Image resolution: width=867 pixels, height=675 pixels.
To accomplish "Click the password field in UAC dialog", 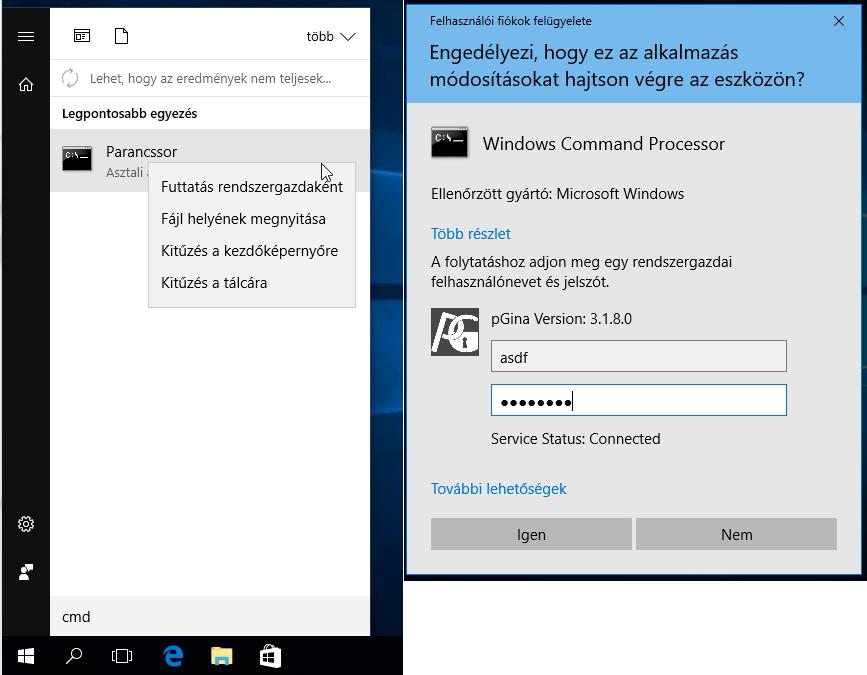I will [x=639, y=400].
